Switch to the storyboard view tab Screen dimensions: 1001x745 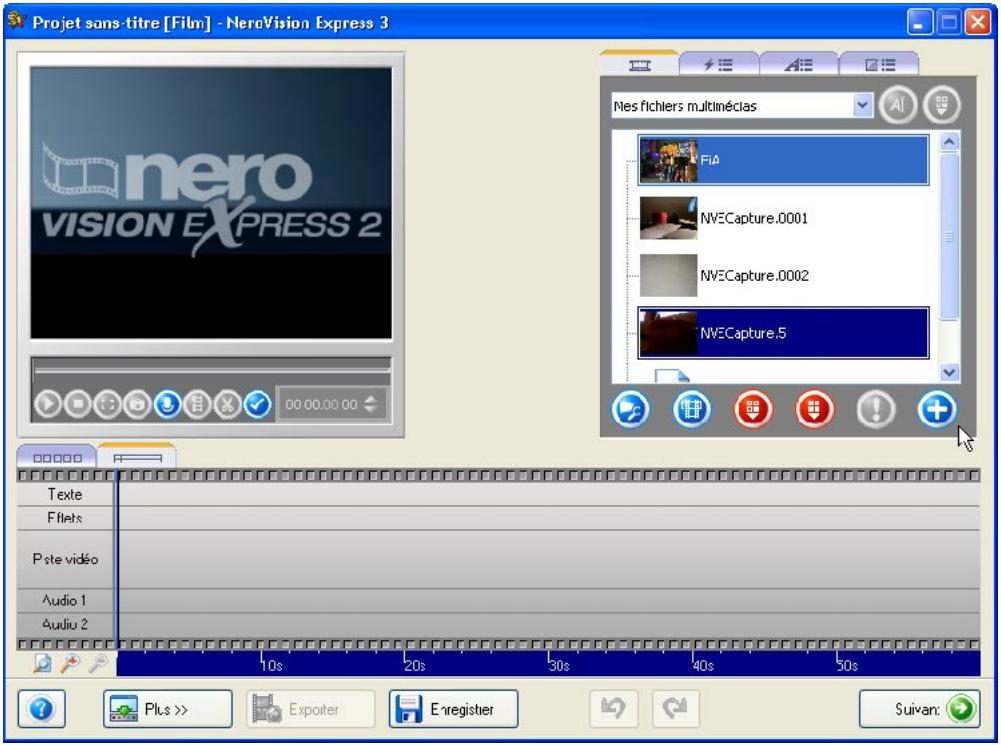(57, 457)
